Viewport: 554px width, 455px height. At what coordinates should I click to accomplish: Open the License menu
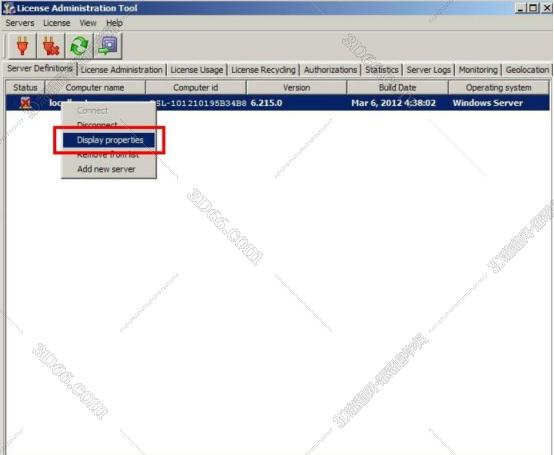[57, 23]
